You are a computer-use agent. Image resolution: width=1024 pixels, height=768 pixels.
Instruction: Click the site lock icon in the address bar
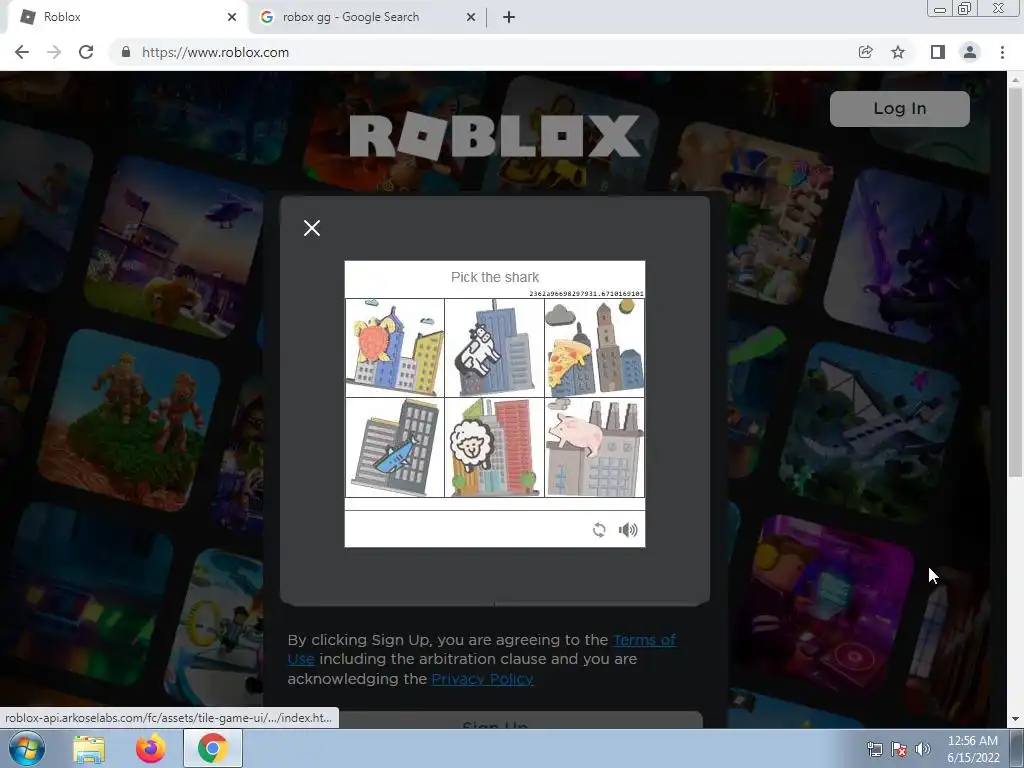126,52
